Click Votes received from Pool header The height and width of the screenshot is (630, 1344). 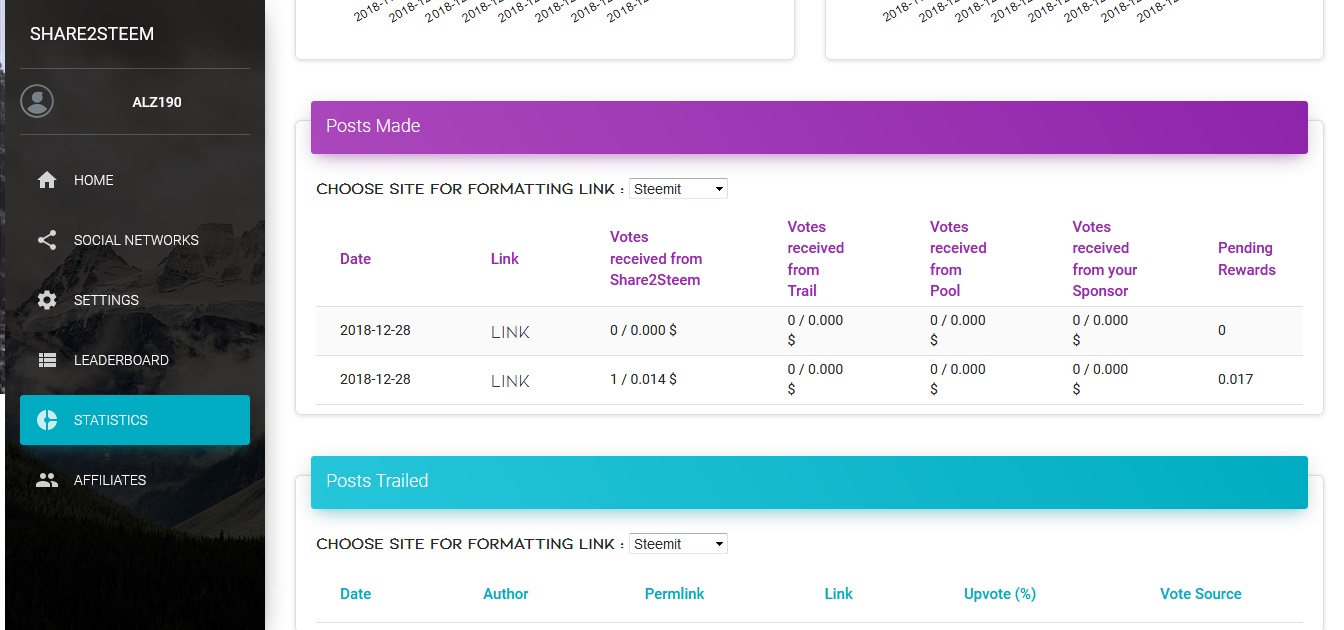[958, 259]
